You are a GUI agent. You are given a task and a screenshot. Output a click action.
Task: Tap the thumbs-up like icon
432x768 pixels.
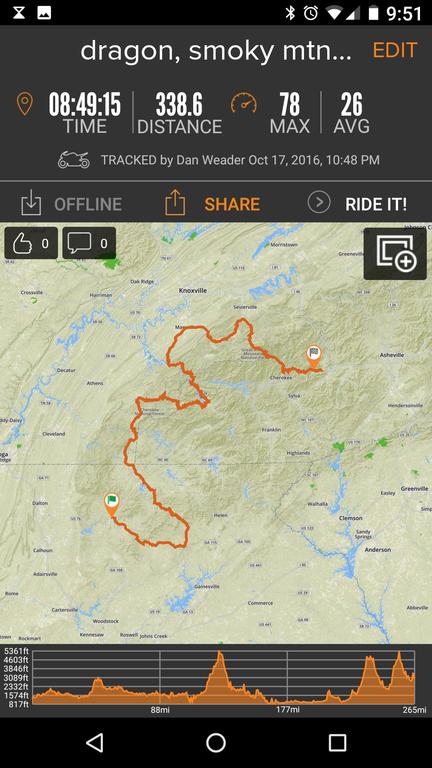tap(21, 243)
